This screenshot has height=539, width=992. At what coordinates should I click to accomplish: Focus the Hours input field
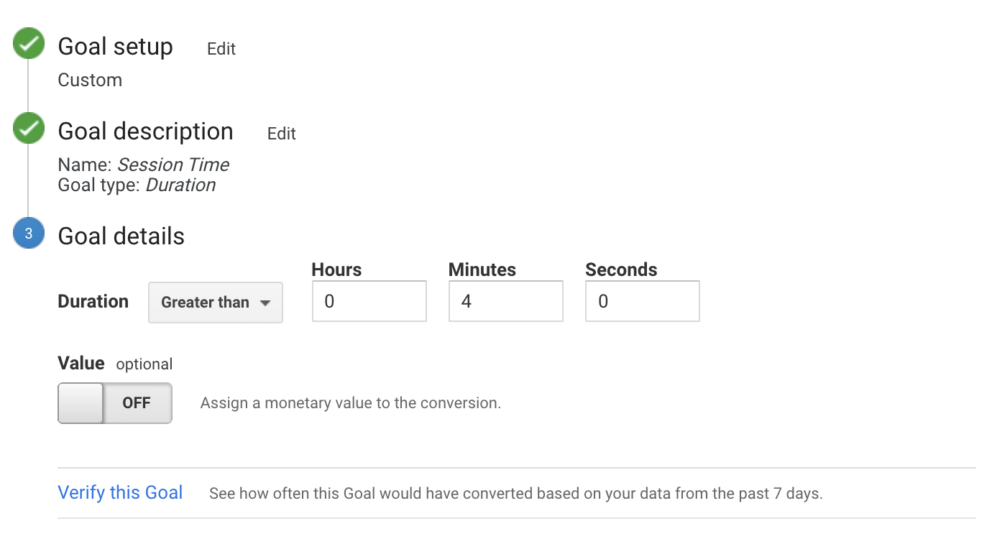click(x=369, y=301)
